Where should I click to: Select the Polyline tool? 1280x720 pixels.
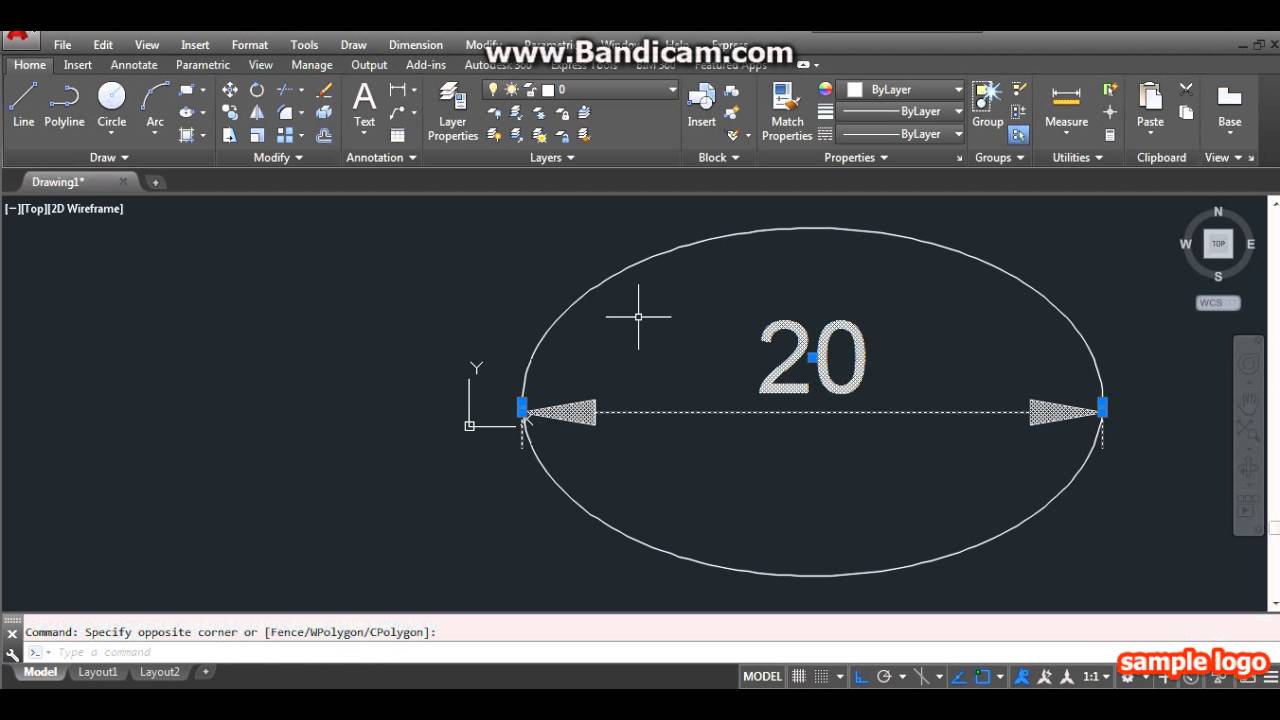coord(64,105)
